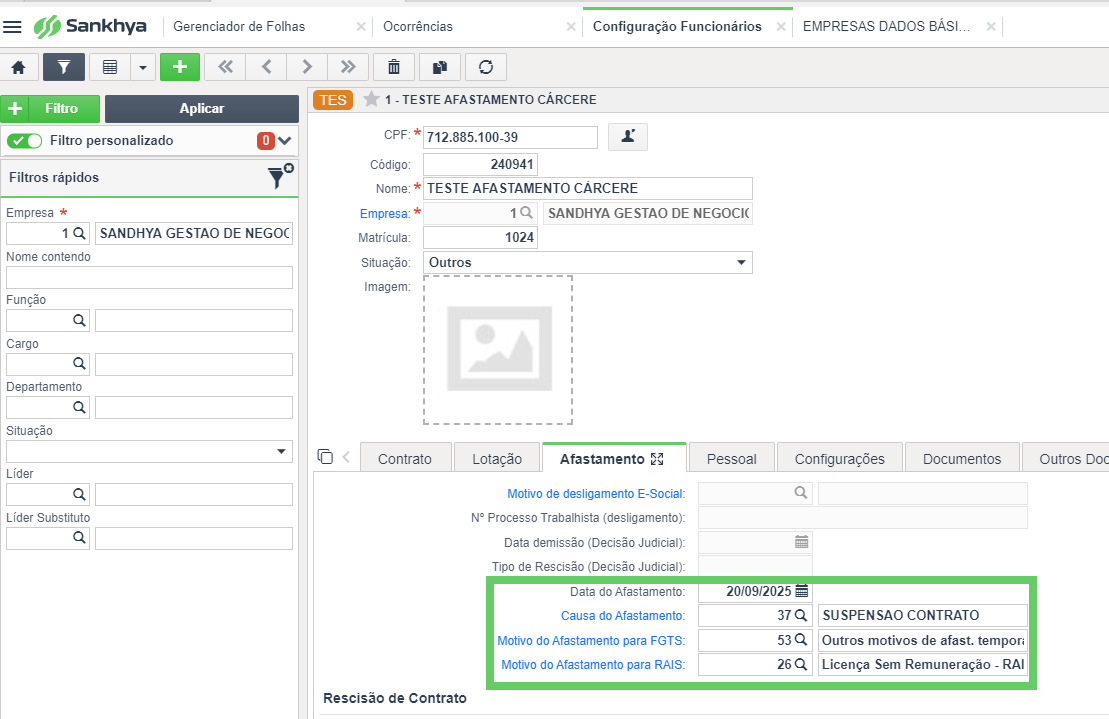Close Configuração Funcionários tab
This screenshot has width=1109, height=719.
click(781, 27)
